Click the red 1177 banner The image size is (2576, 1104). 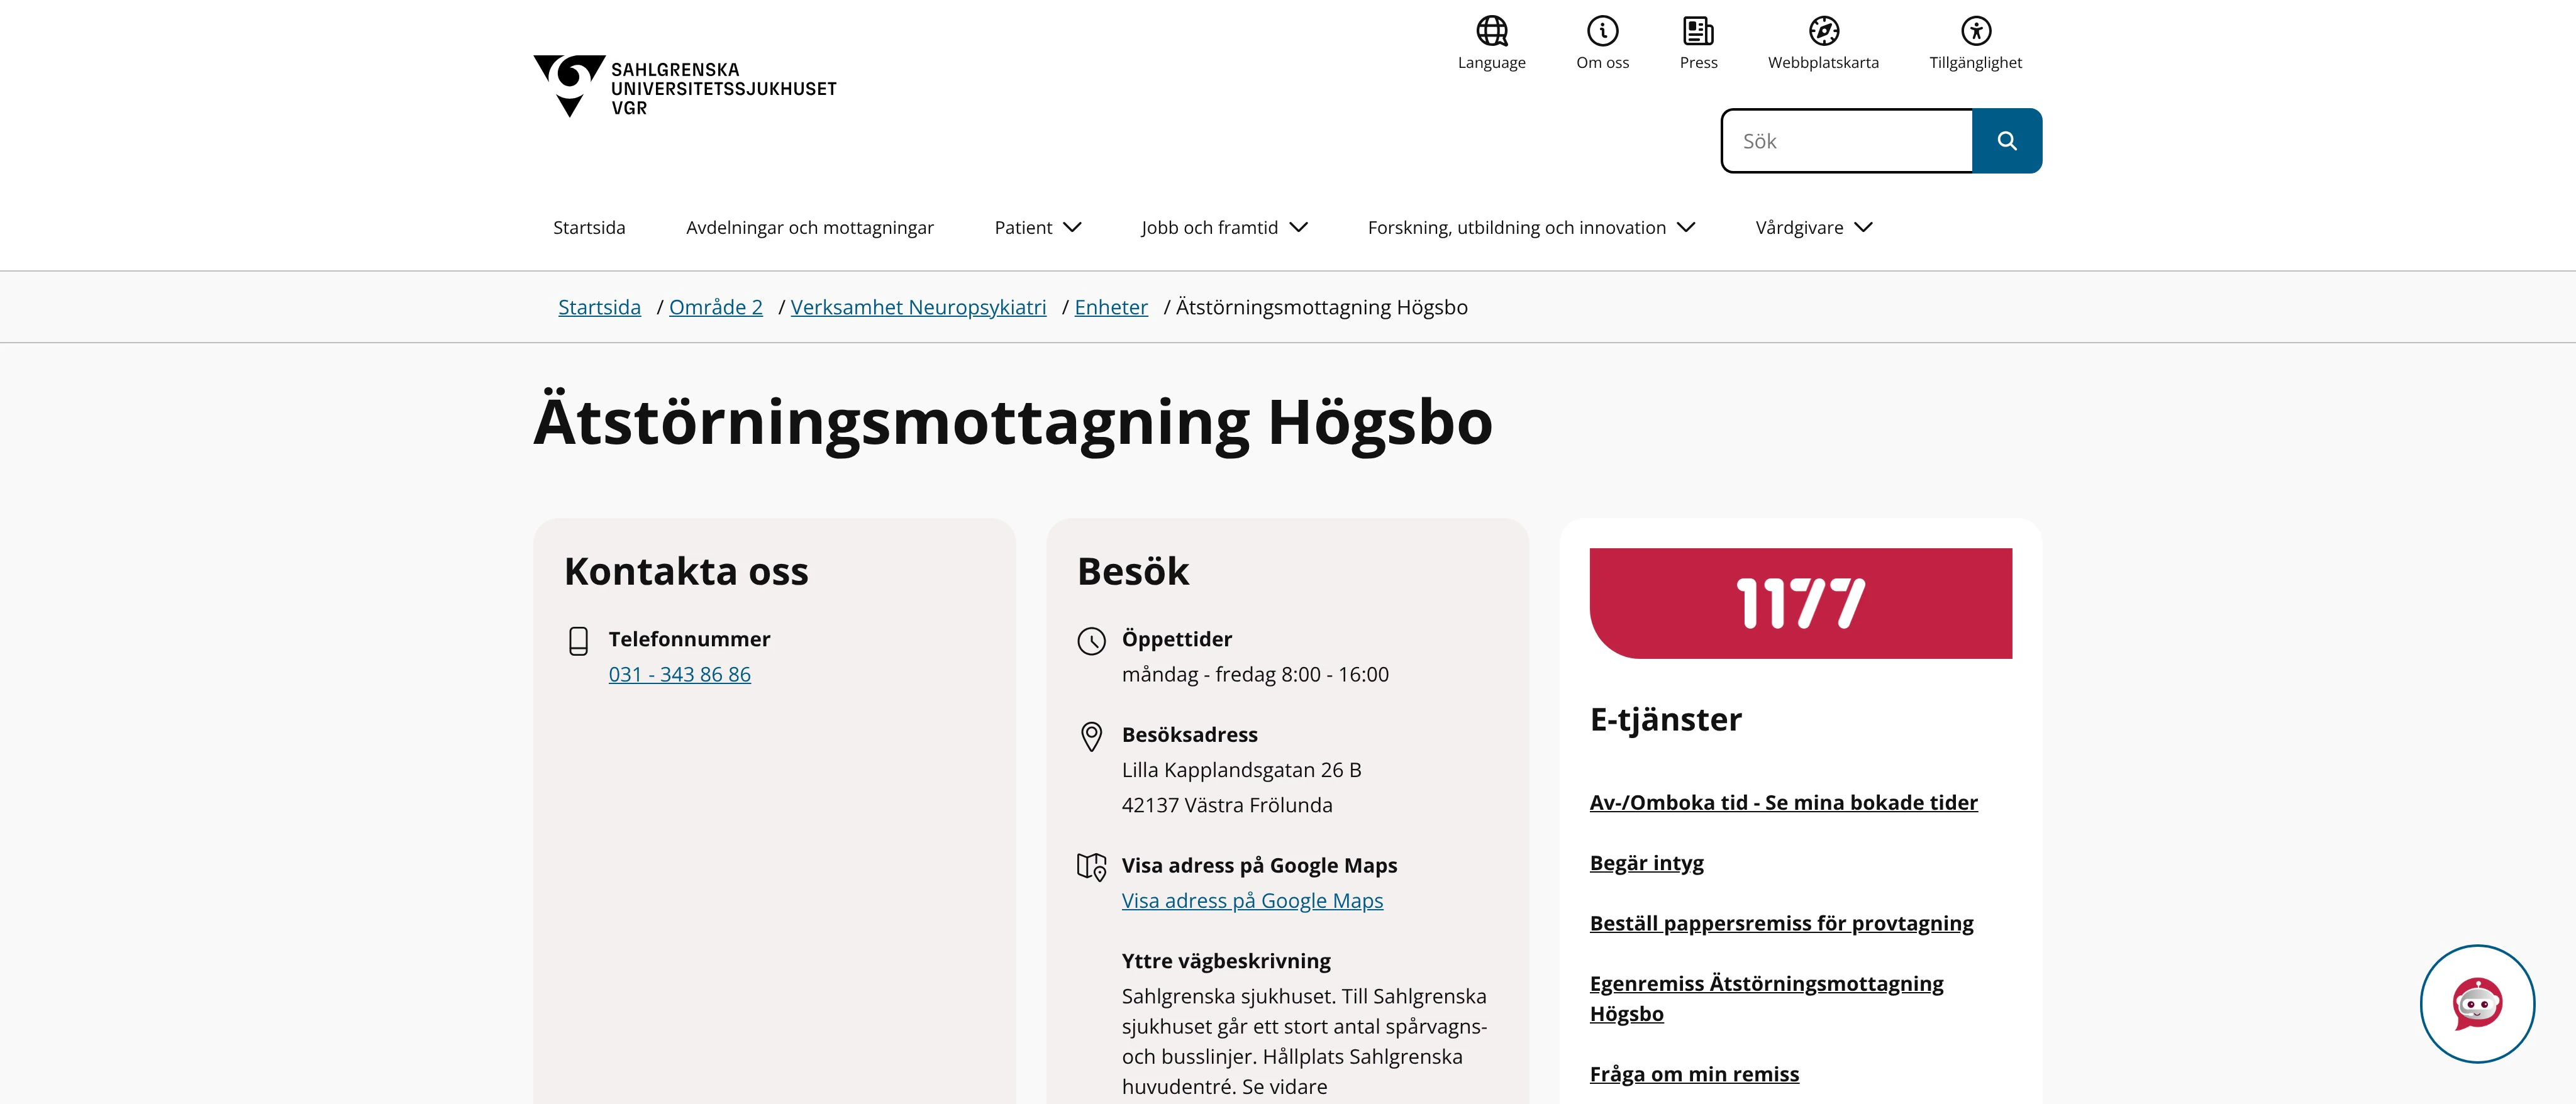[x=1800, y=603]
